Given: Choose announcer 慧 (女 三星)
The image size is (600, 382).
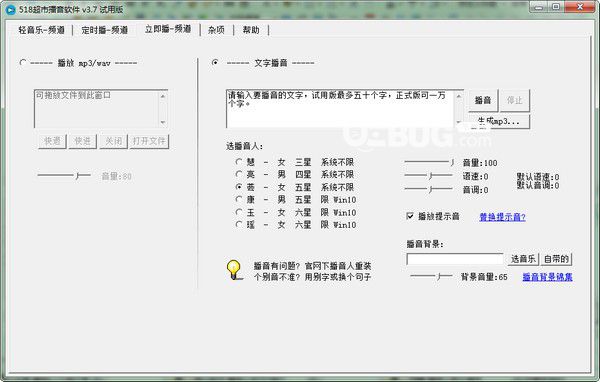Looking at the screenshot, I should (239, 162).
